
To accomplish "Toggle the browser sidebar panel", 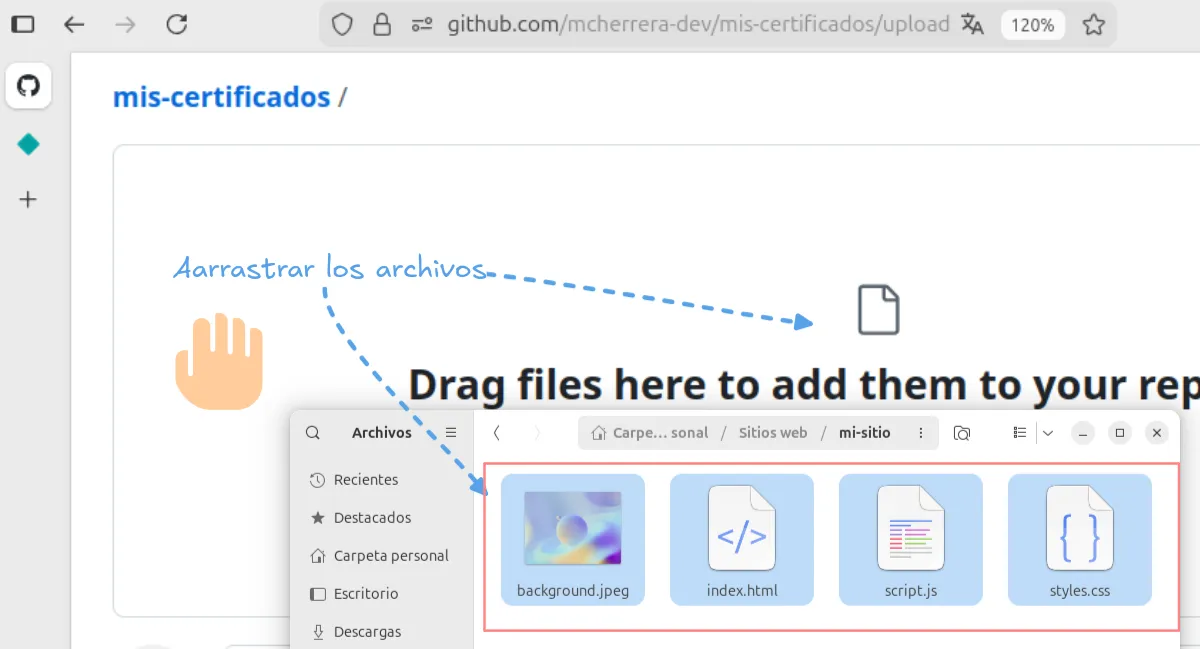I will tap(23, 25).
